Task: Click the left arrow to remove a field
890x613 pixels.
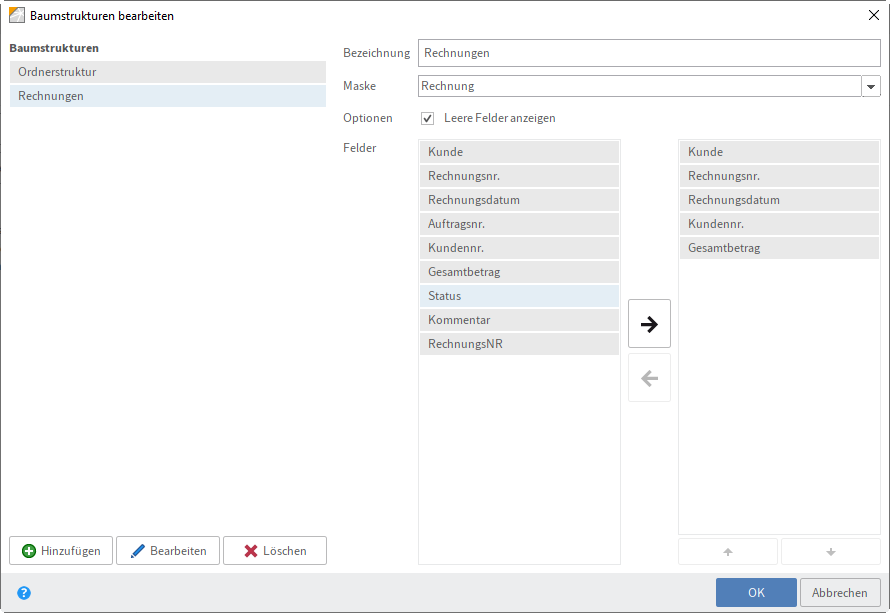Action: click(649, 378)
